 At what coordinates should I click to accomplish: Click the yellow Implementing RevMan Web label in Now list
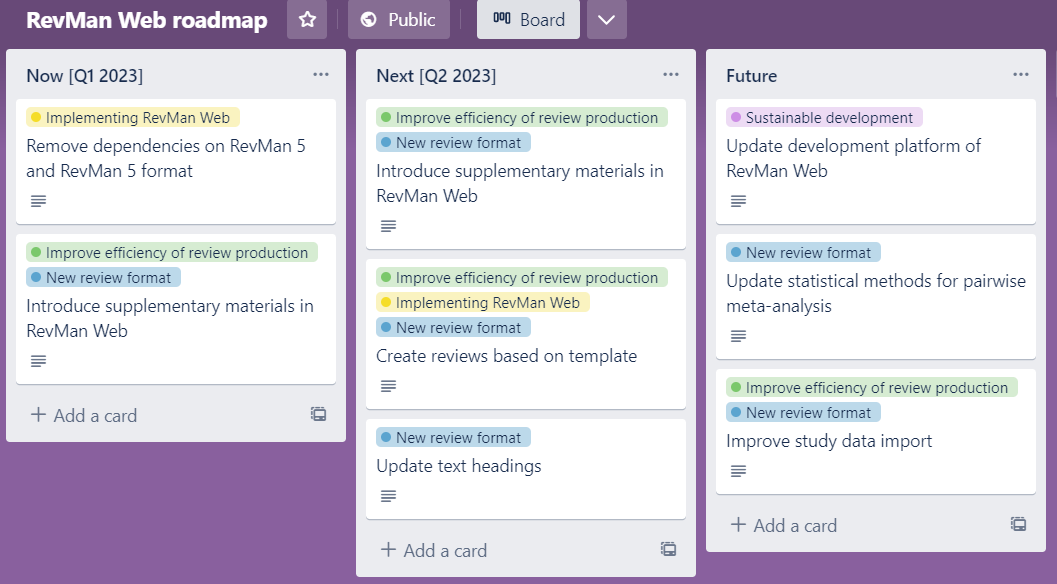pos(132,118)
